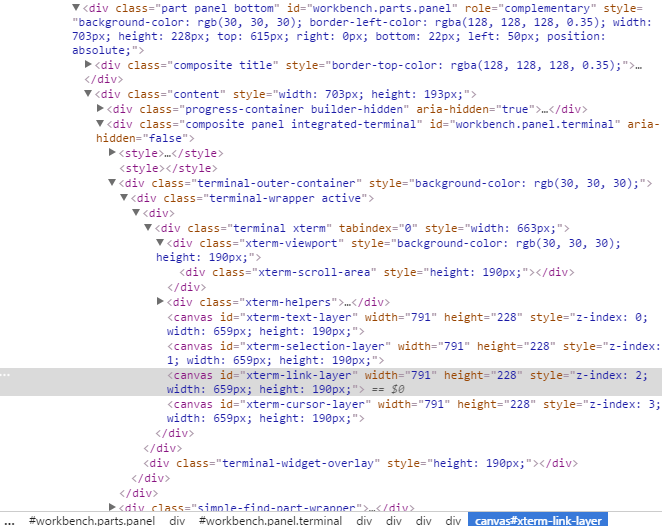Click the closing </div> tag under xterm-scroll-area
662x526 pixels.
[187, 287]
